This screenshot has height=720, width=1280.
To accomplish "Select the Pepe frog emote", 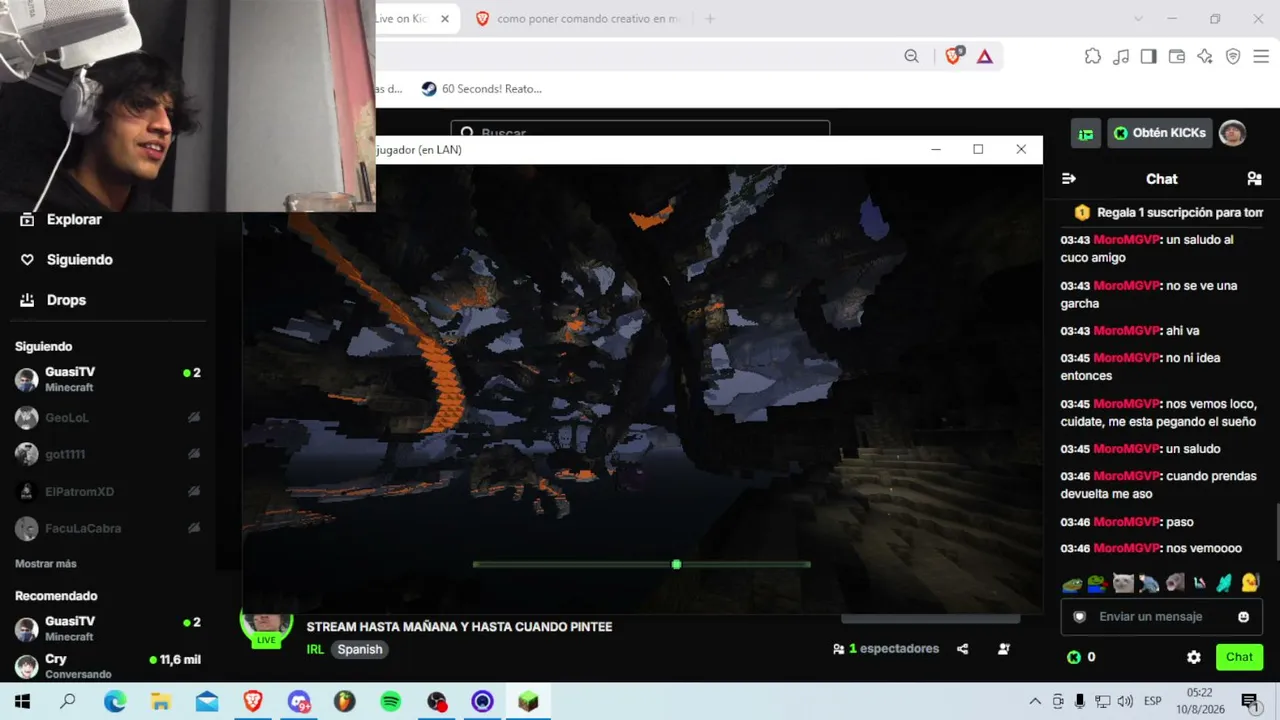I will click(x=1072, y=583).
